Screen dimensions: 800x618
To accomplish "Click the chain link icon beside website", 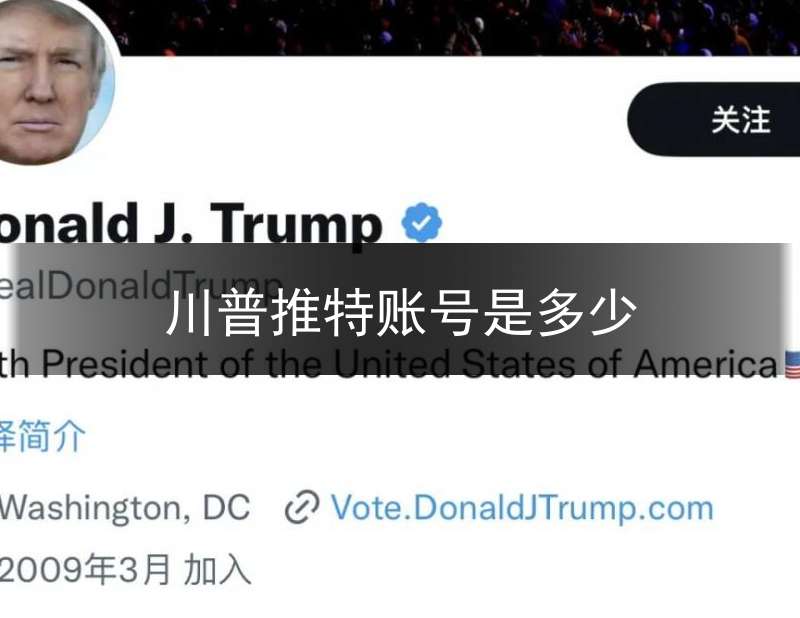I will [x=302, y=507].
